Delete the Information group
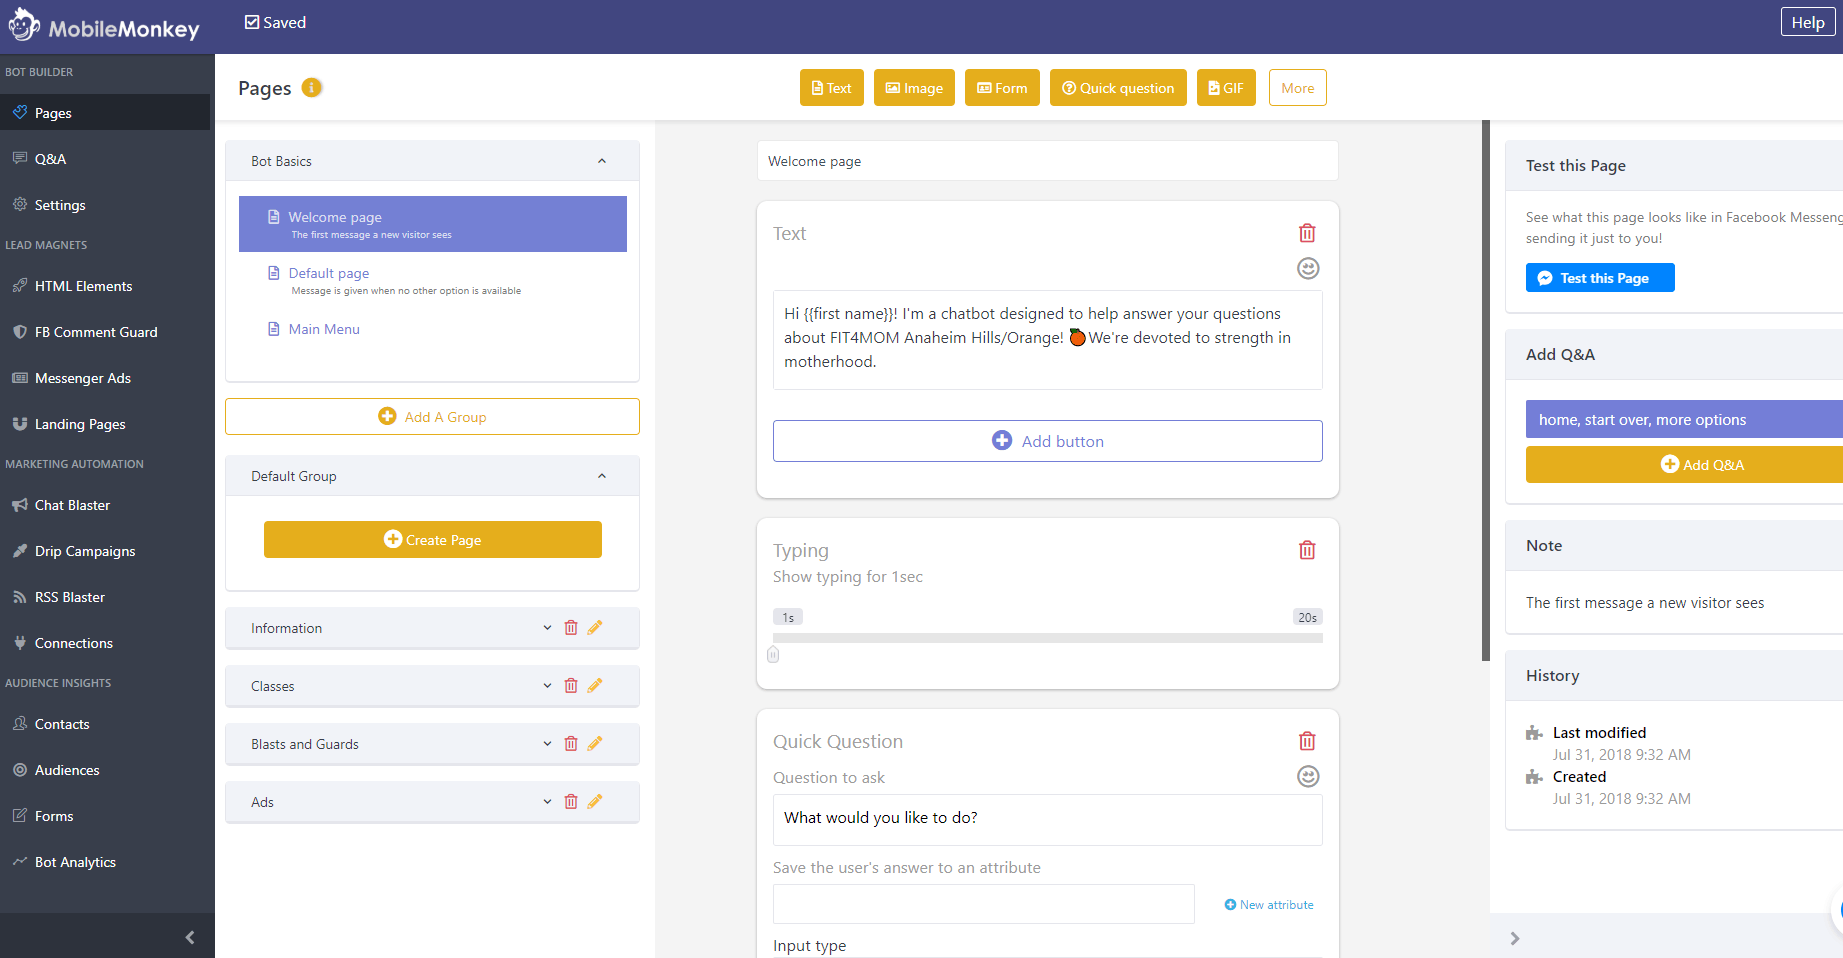 [571, 628]
